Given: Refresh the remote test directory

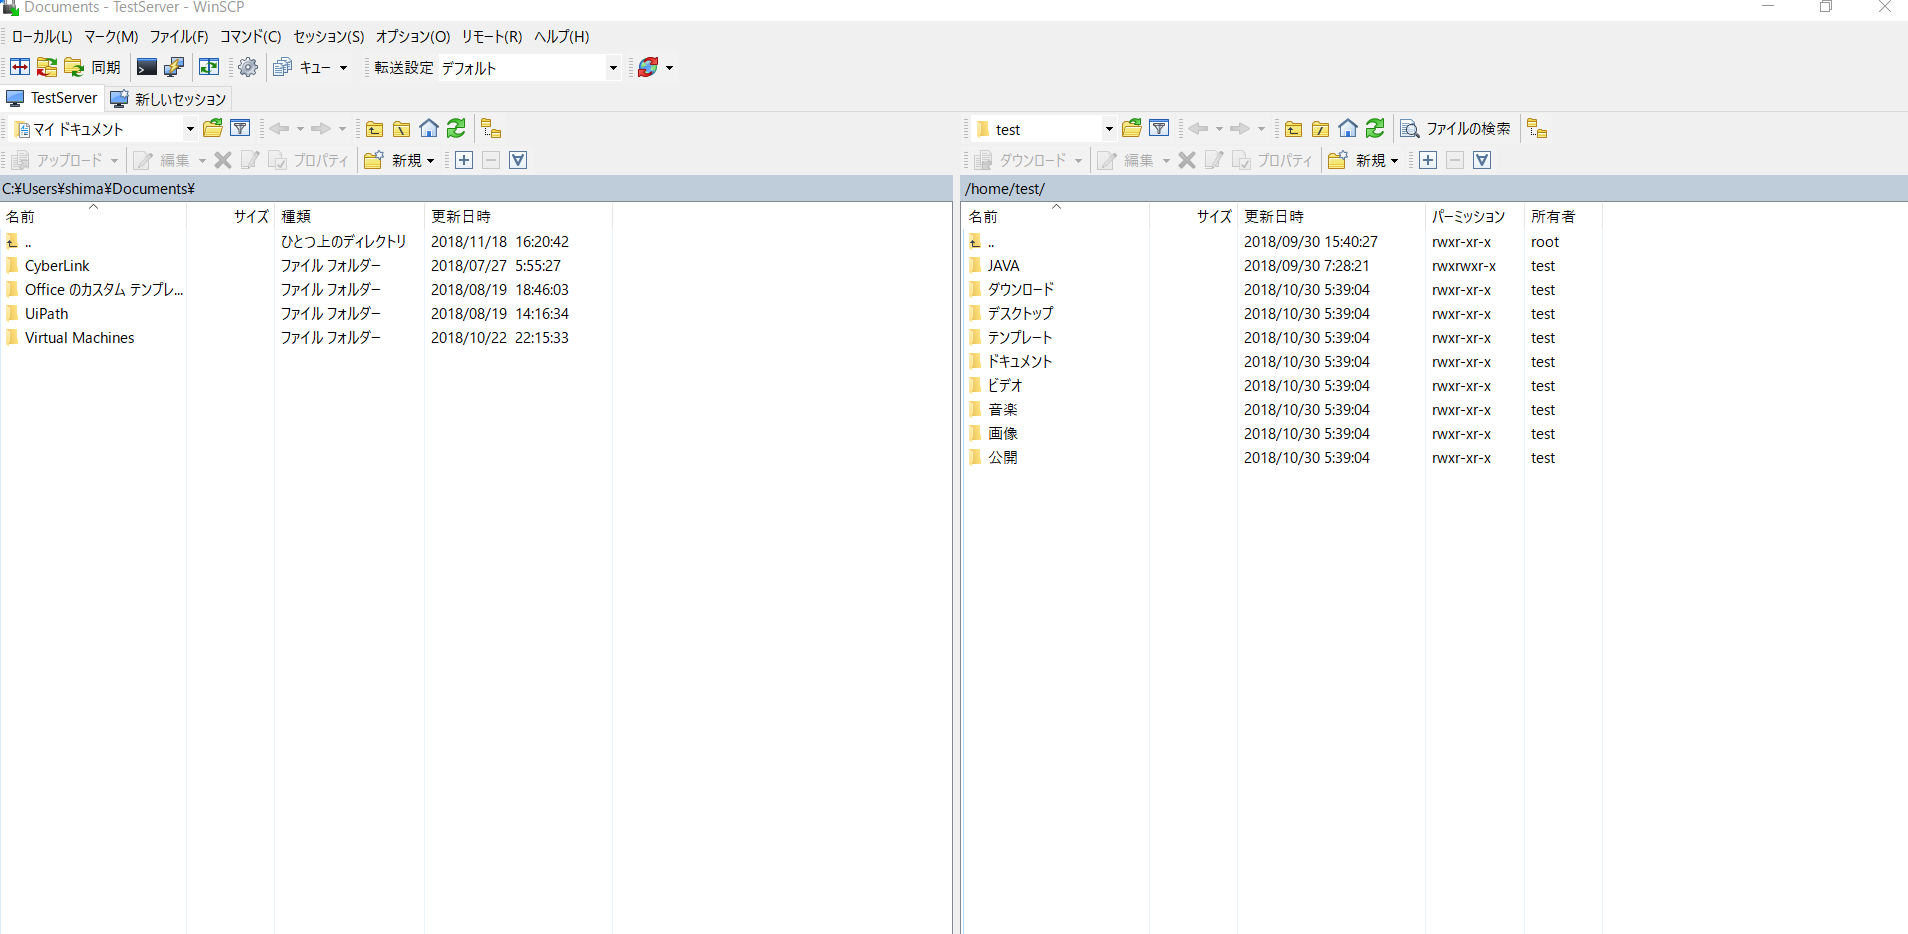Looking at the screenshot, I should (x=1374, y=128).
